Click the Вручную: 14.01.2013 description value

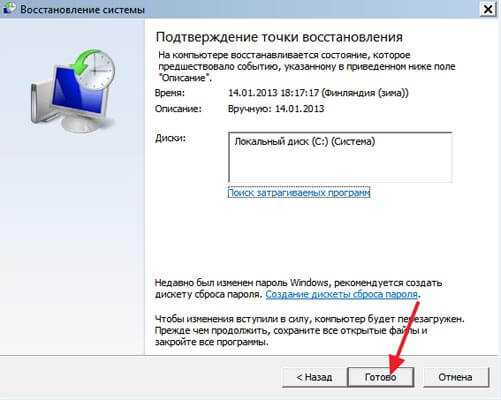(x=276, y=109)
